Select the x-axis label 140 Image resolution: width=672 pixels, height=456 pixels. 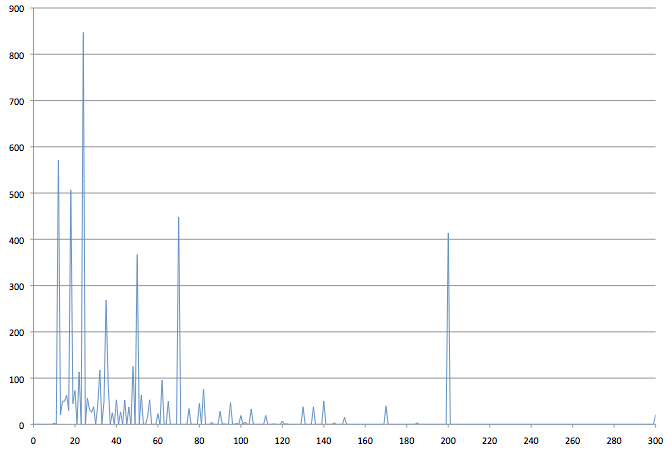324,441
